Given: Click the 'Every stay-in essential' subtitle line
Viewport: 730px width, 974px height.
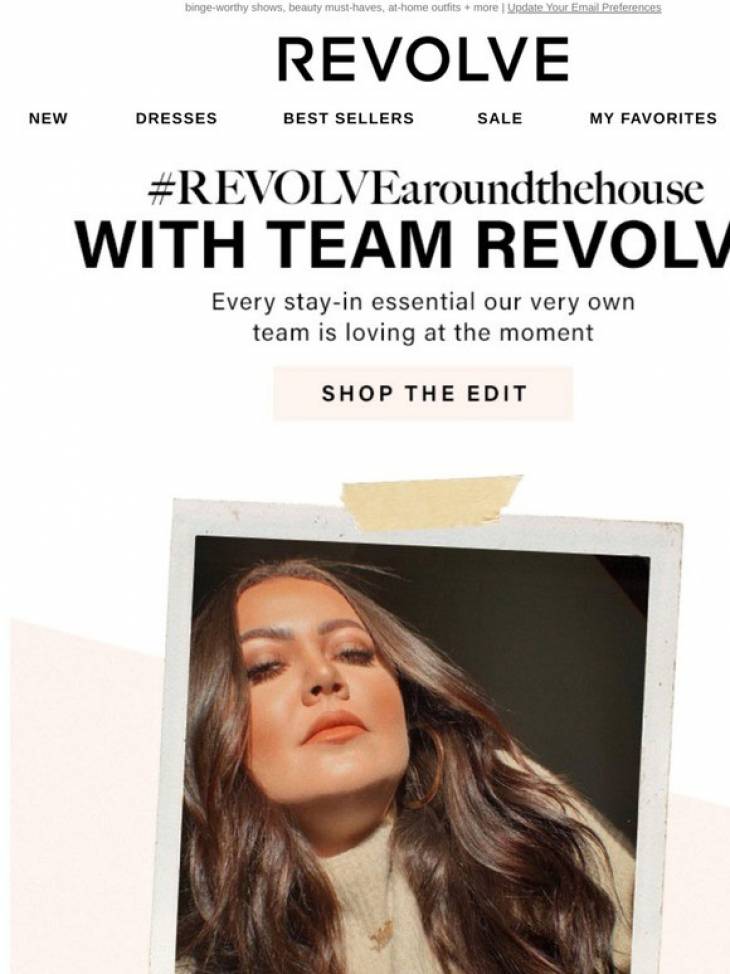Looking at the screenshot, I should tap(423, 302).
